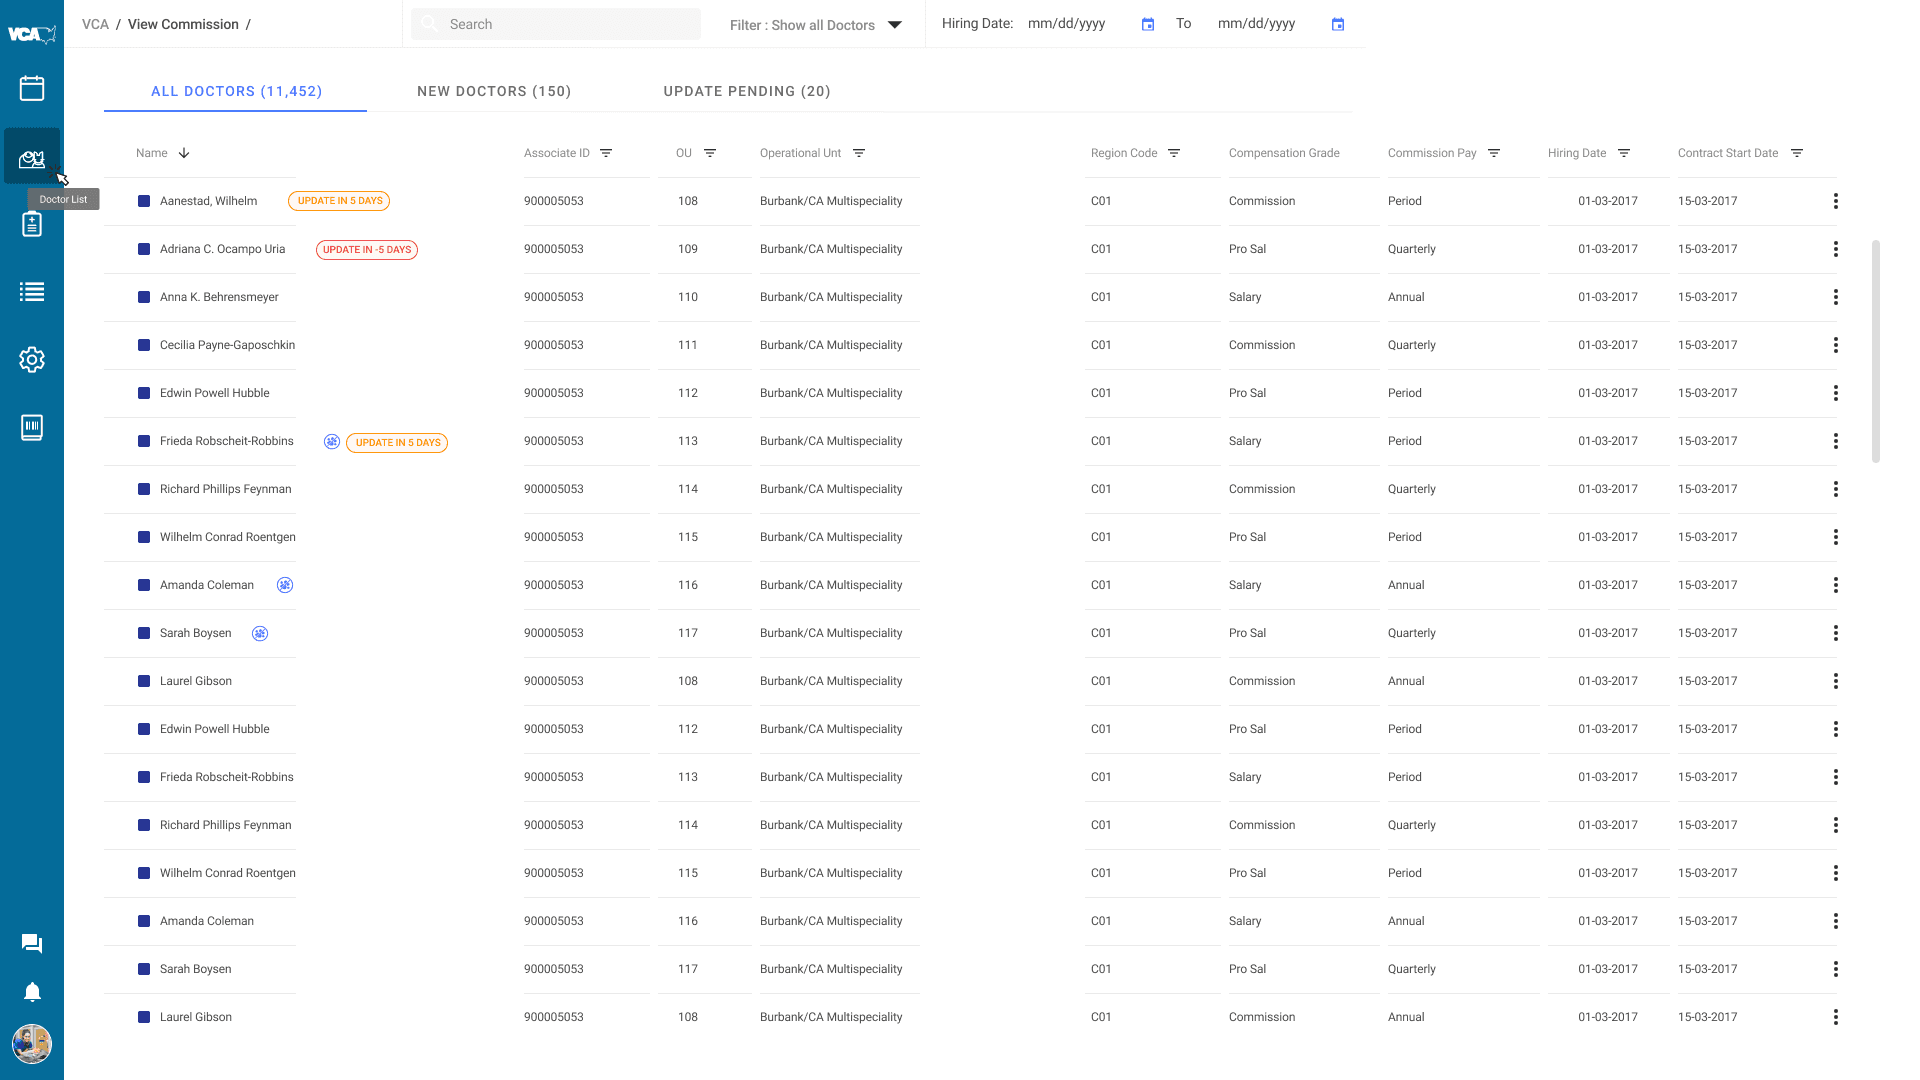The width and height of the screenshot is (1920, 1080).
Task: Click the VCA breadcrumb link
Action: pos(95,24)
